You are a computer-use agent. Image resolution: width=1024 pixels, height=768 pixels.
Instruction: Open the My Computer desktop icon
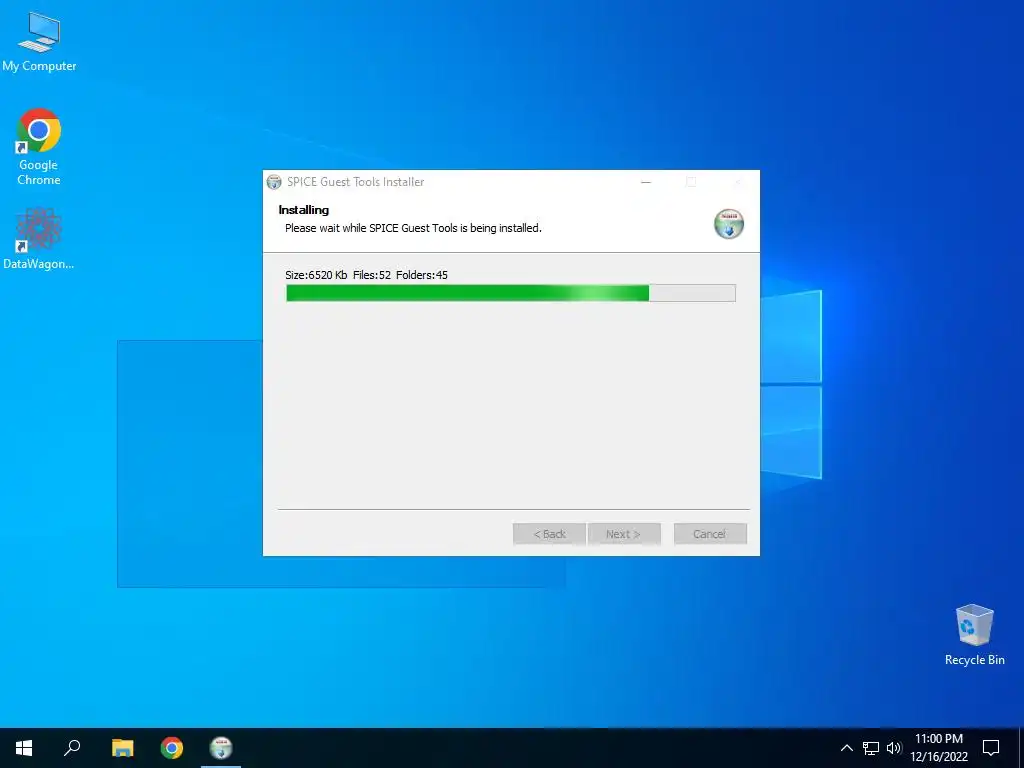[x=39, y=41]
